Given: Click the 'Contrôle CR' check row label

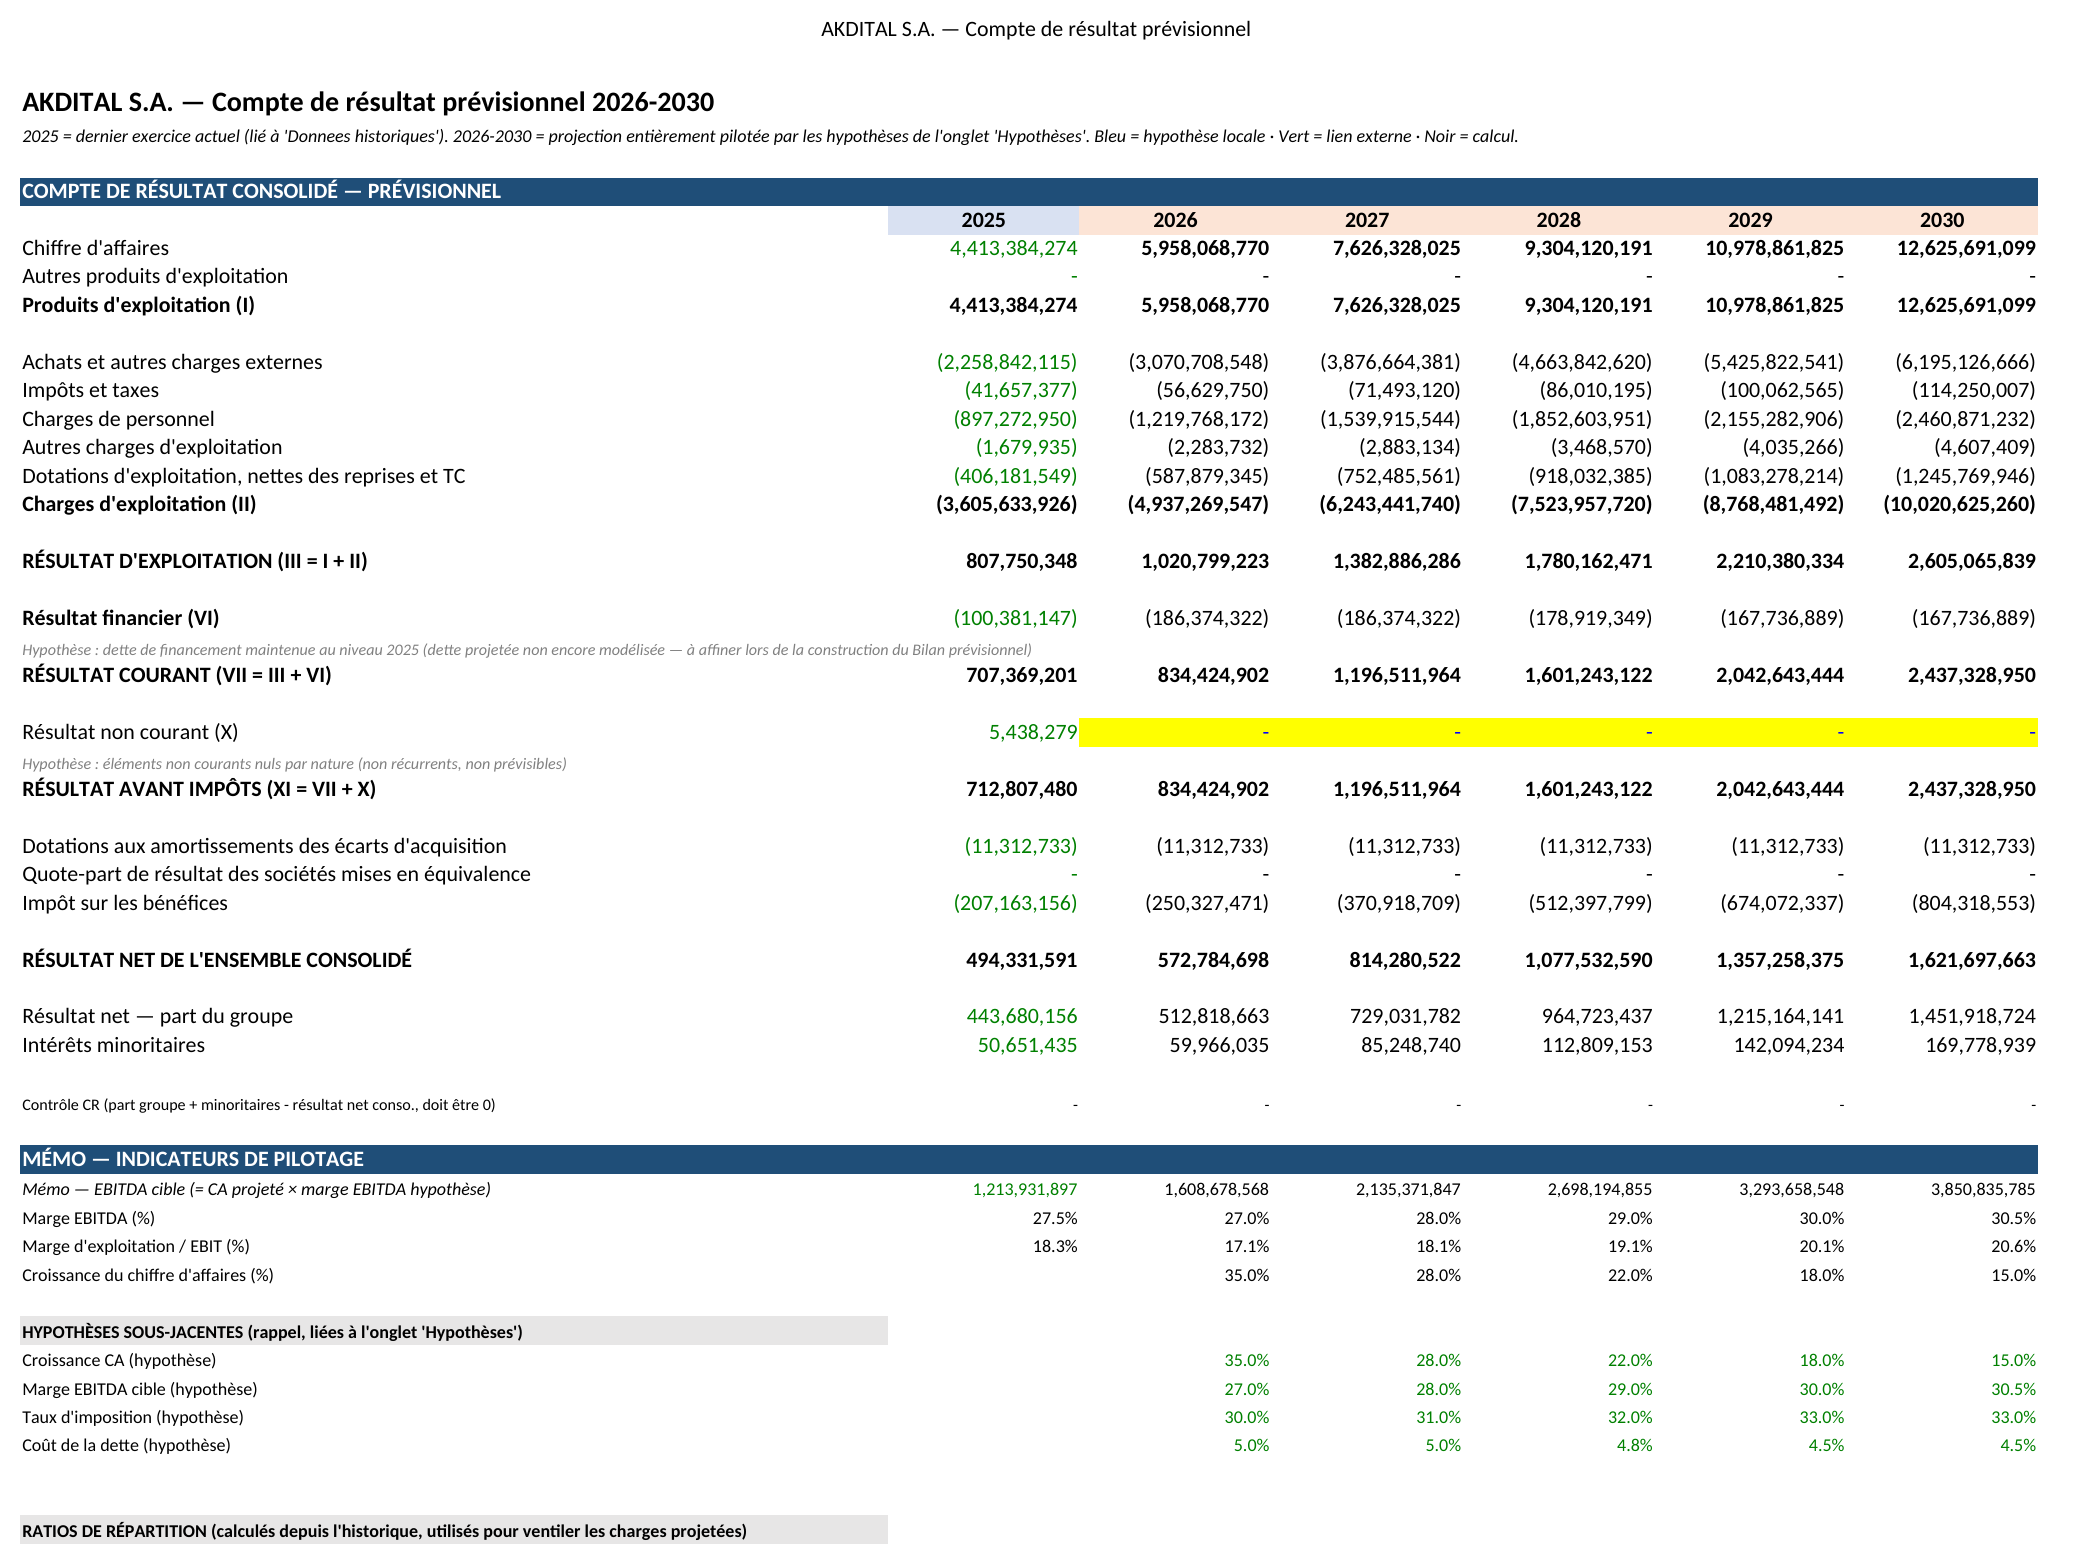Looking at the screenshot, I should (258, 1105).
